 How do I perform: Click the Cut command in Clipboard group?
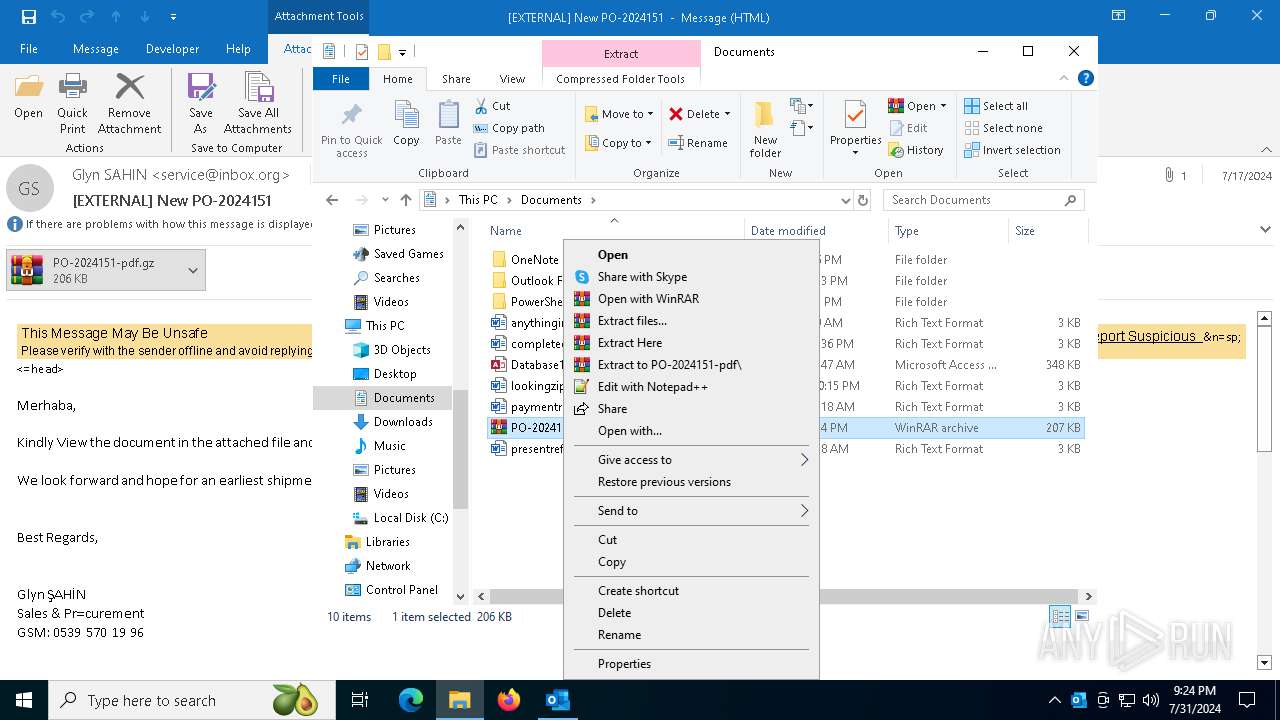[x=492, y=106]
